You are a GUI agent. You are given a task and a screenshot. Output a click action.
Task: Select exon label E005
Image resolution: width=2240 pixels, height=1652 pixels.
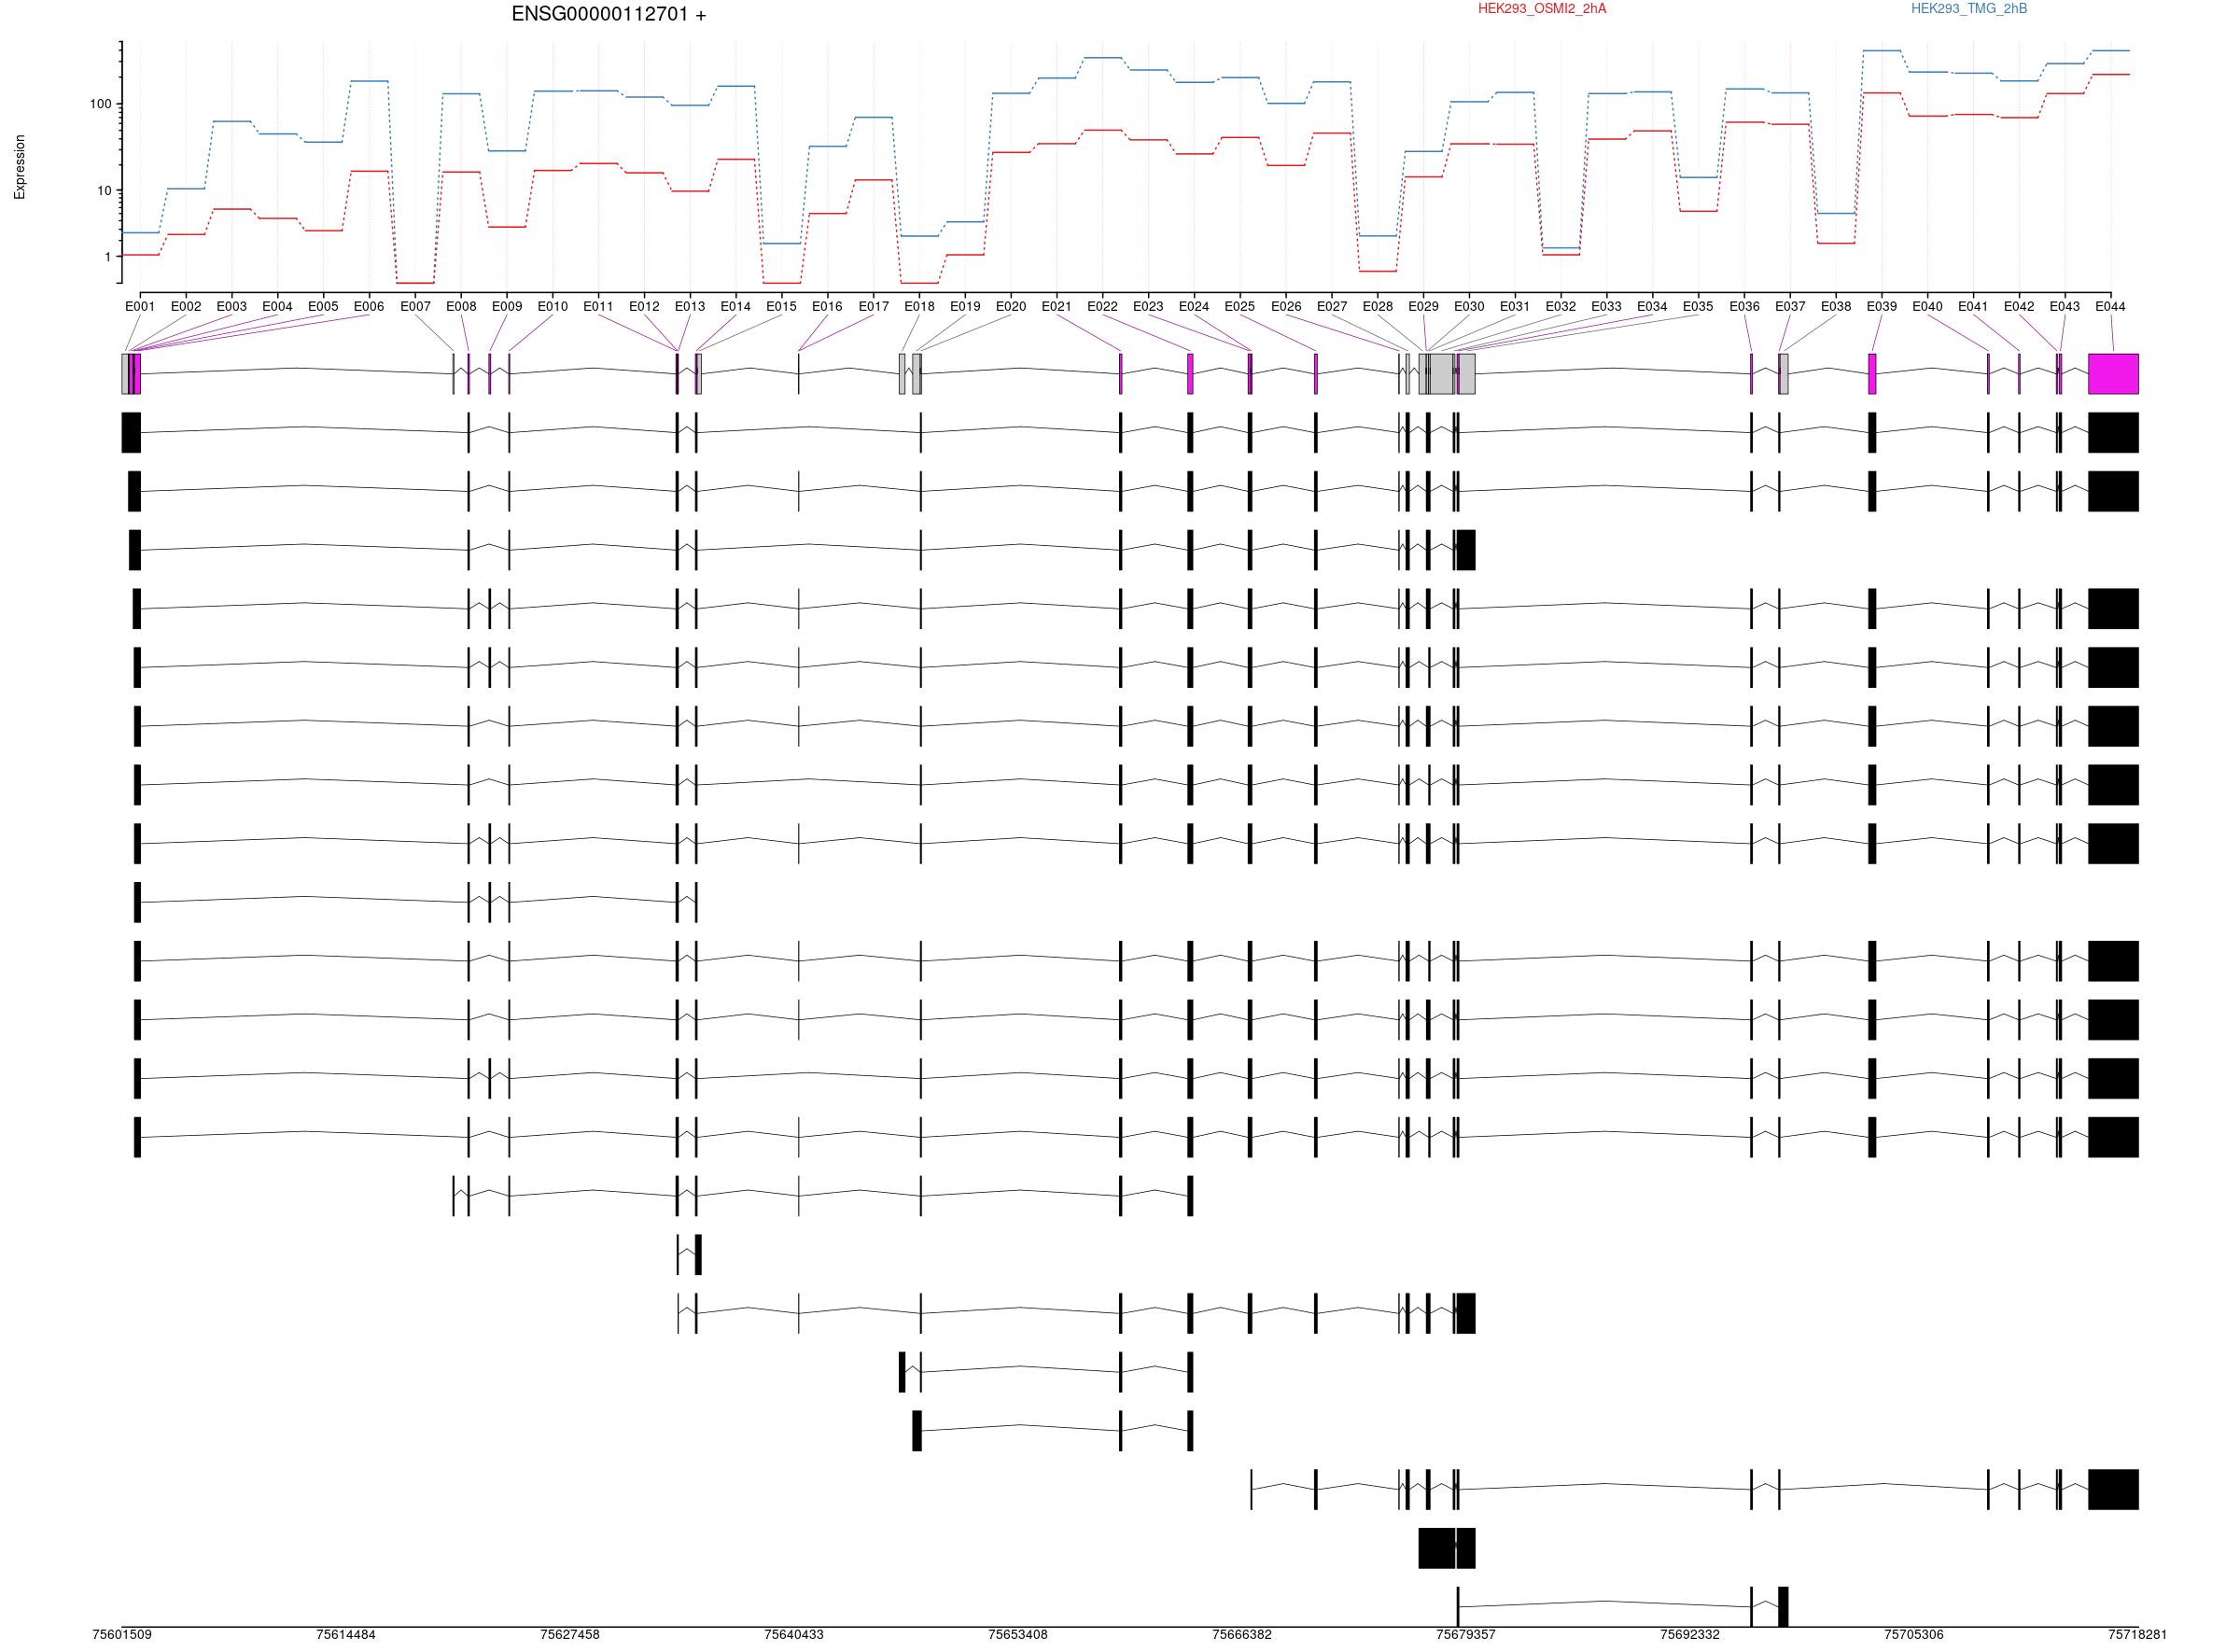point(323,307)
